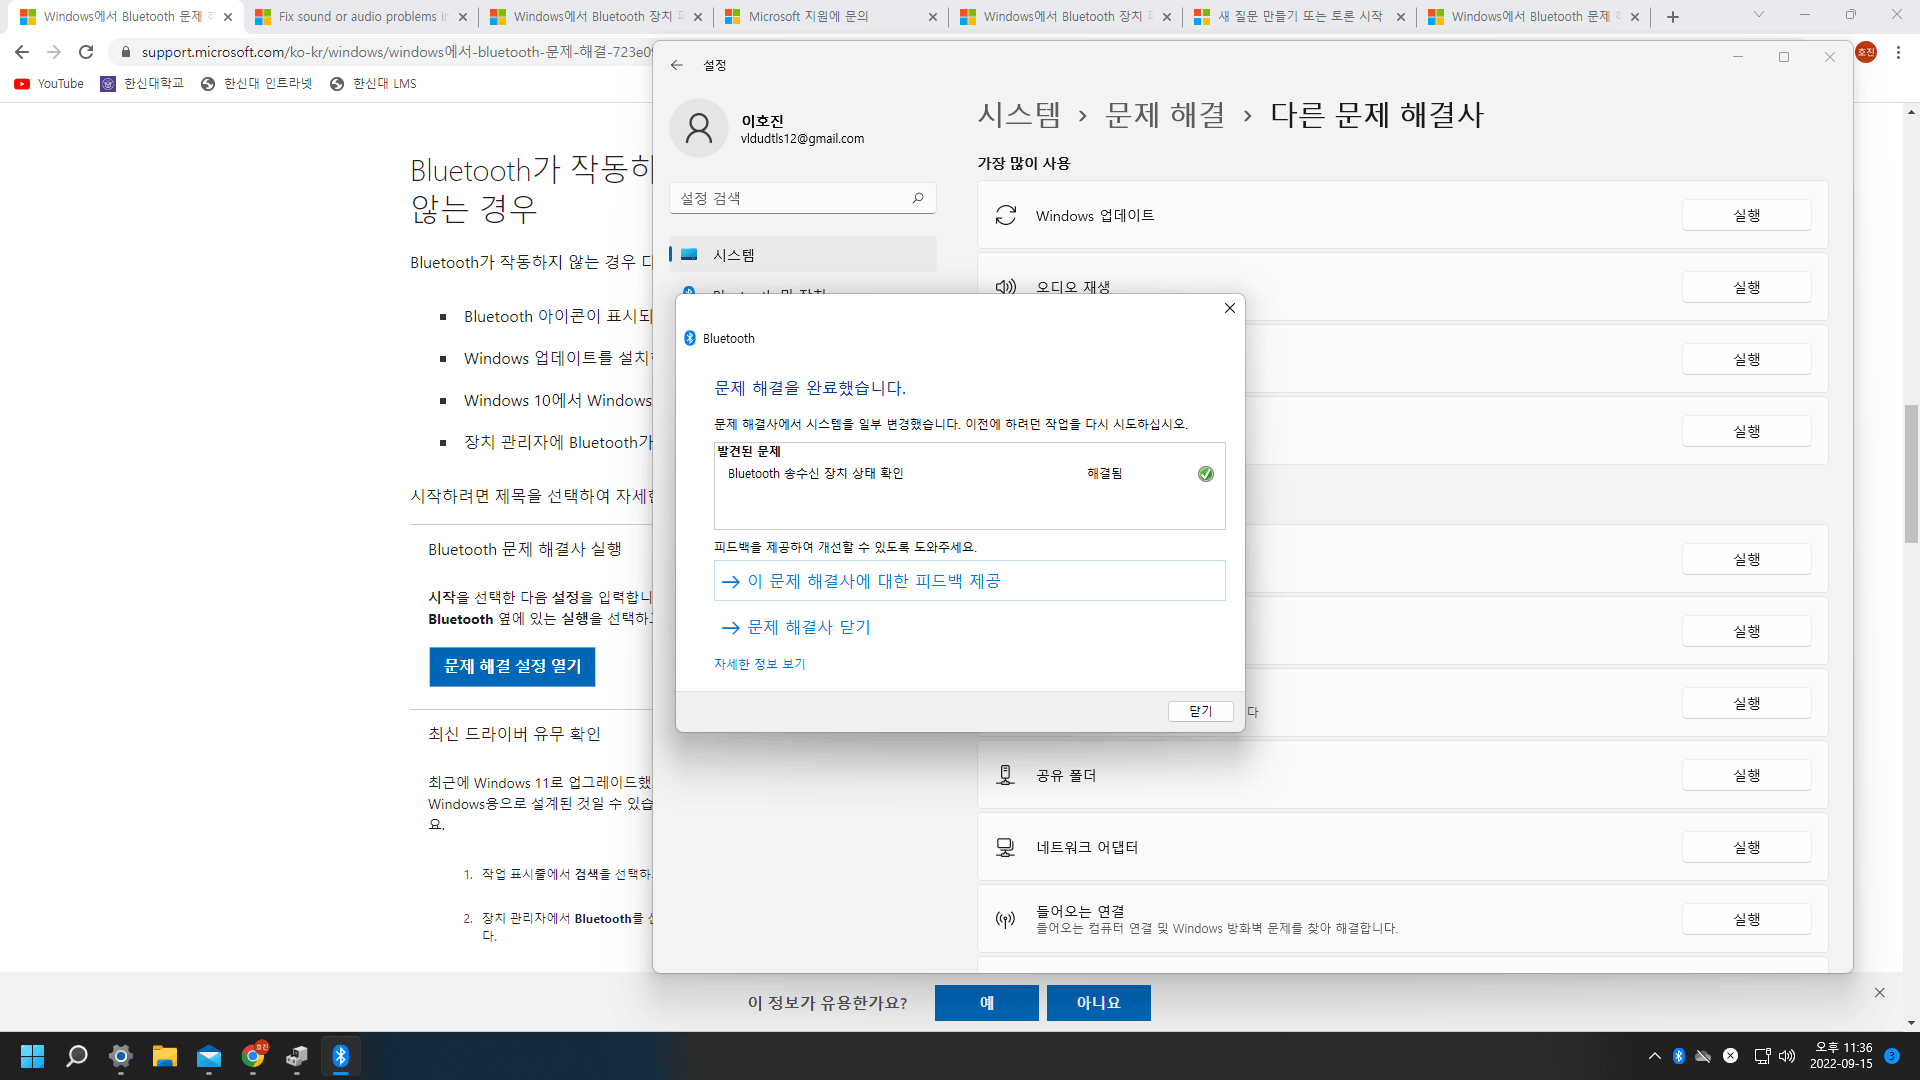Open the browser tab list dropdown

pyautogui.click(x=1758, y=15)
